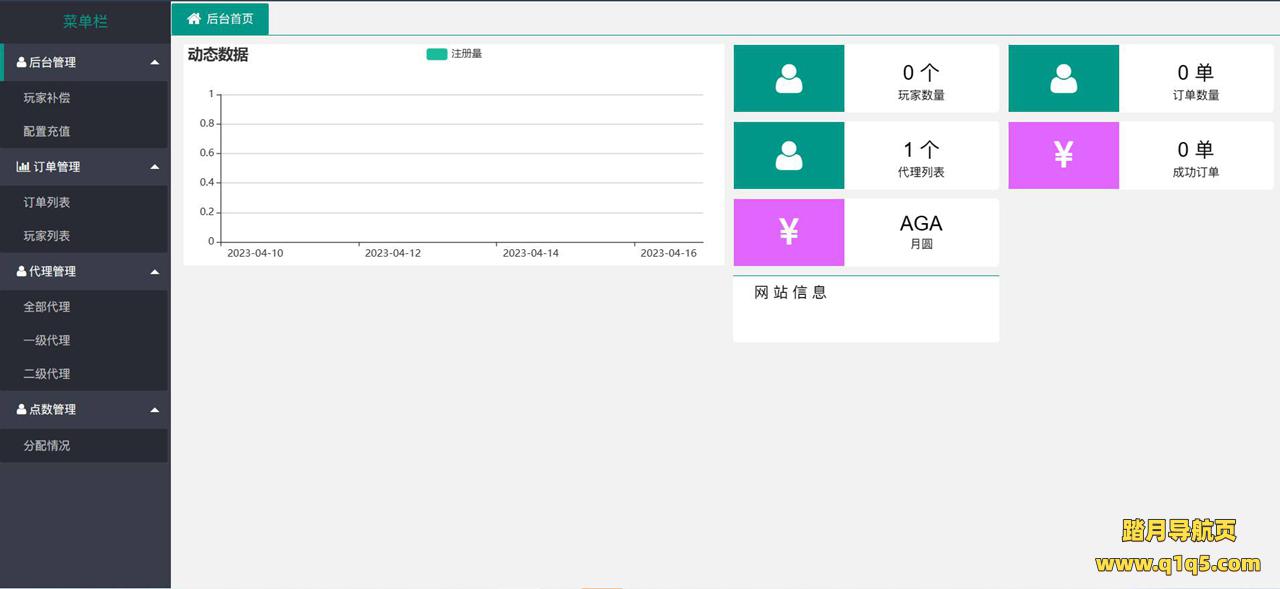1280x589 pixels.
Task: Click the bar chart icon beside 订单管理
Action: (x=23, y=167)
